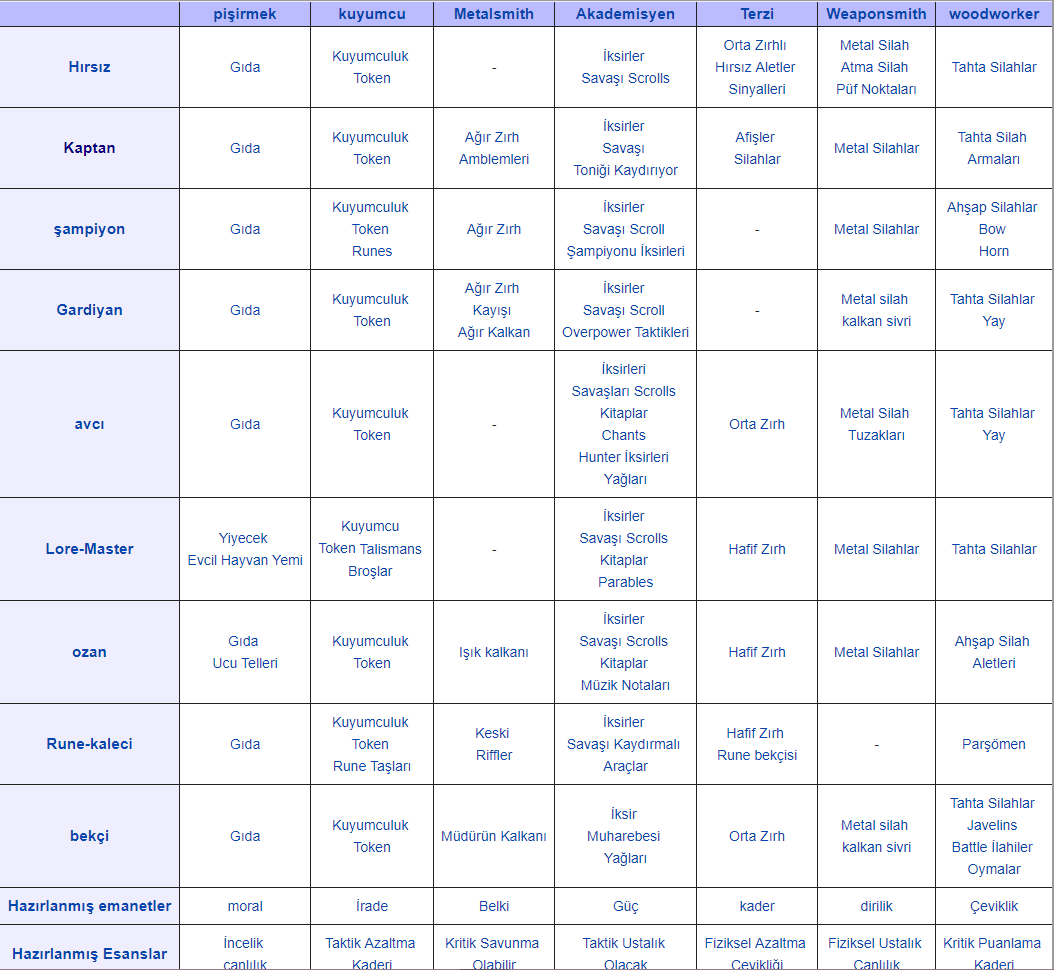Open Müdürün Kalkanı in bekçi row

point(493,836)
